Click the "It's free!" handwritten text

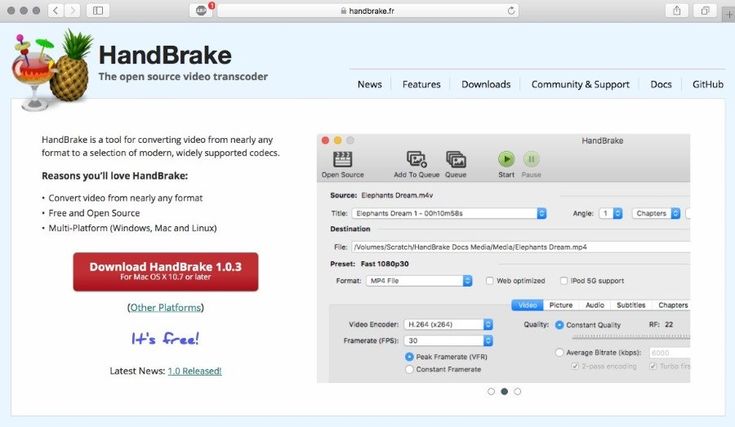tap(165, 338)
